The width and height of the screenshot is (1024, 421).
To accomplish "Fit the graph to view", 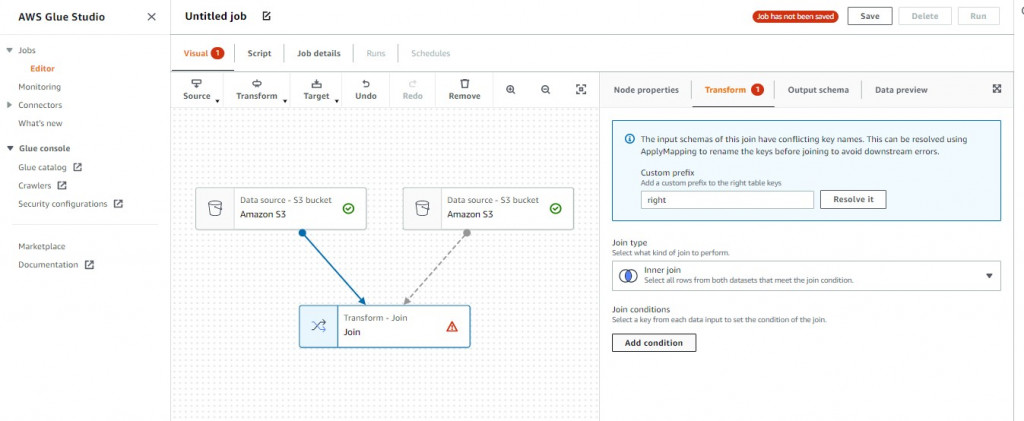I will (581, 89).
